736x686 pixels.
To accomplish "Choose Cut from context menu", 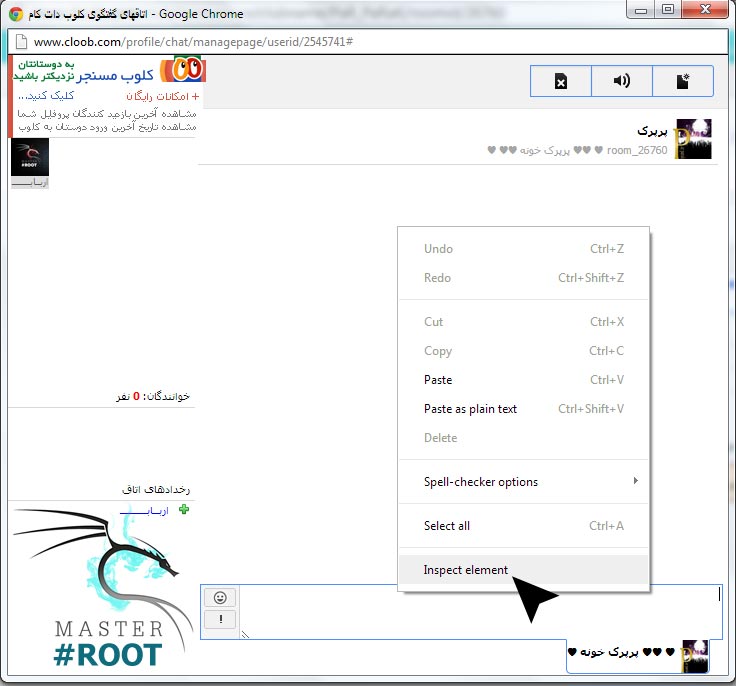I will (x=523, y=322).
